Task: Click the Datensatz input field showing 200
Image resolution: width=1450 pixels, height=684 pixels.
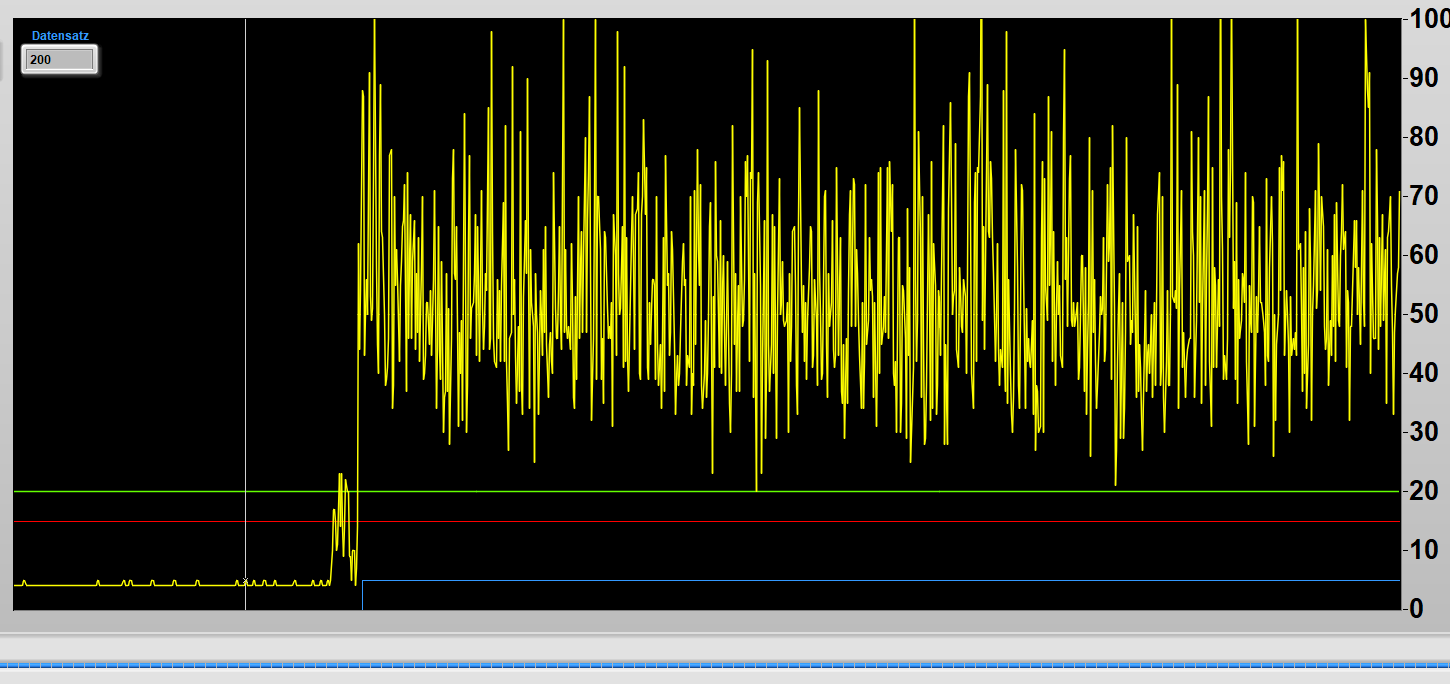Action: [x=60, y=60]
